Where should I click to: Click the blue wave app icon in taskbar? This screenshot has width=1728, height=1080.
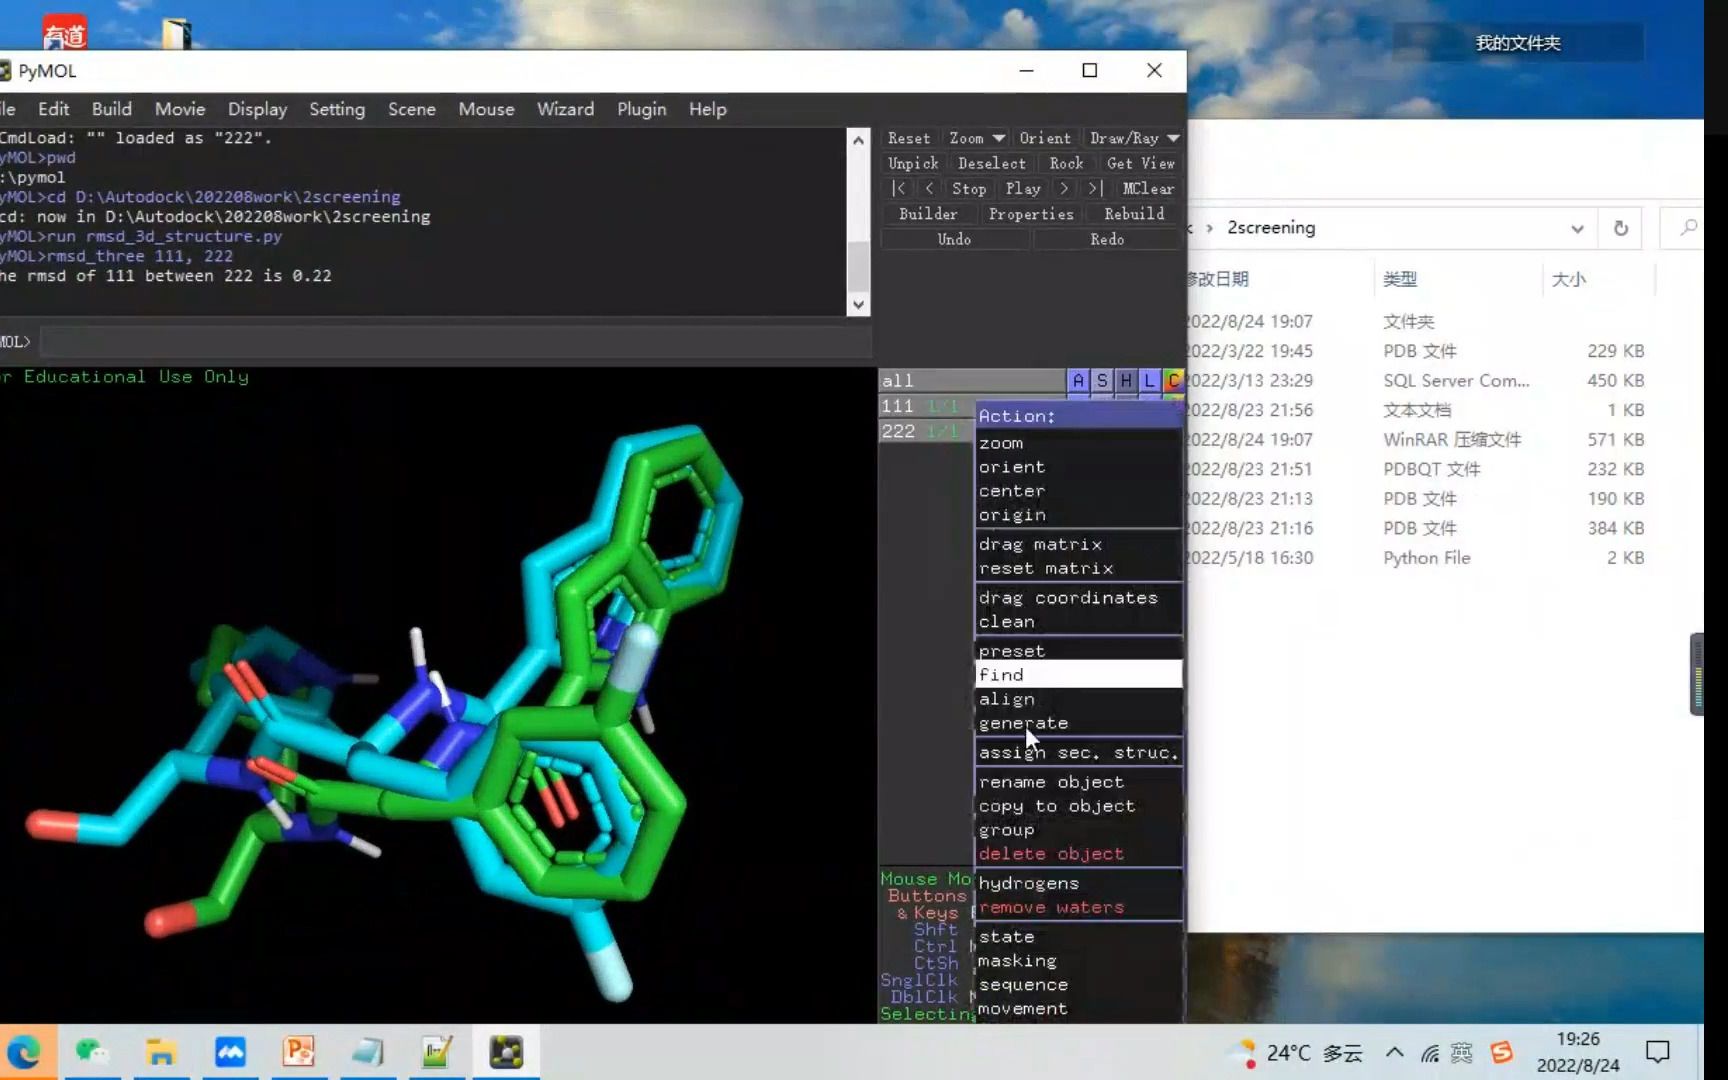click(x=230, y=1052)
